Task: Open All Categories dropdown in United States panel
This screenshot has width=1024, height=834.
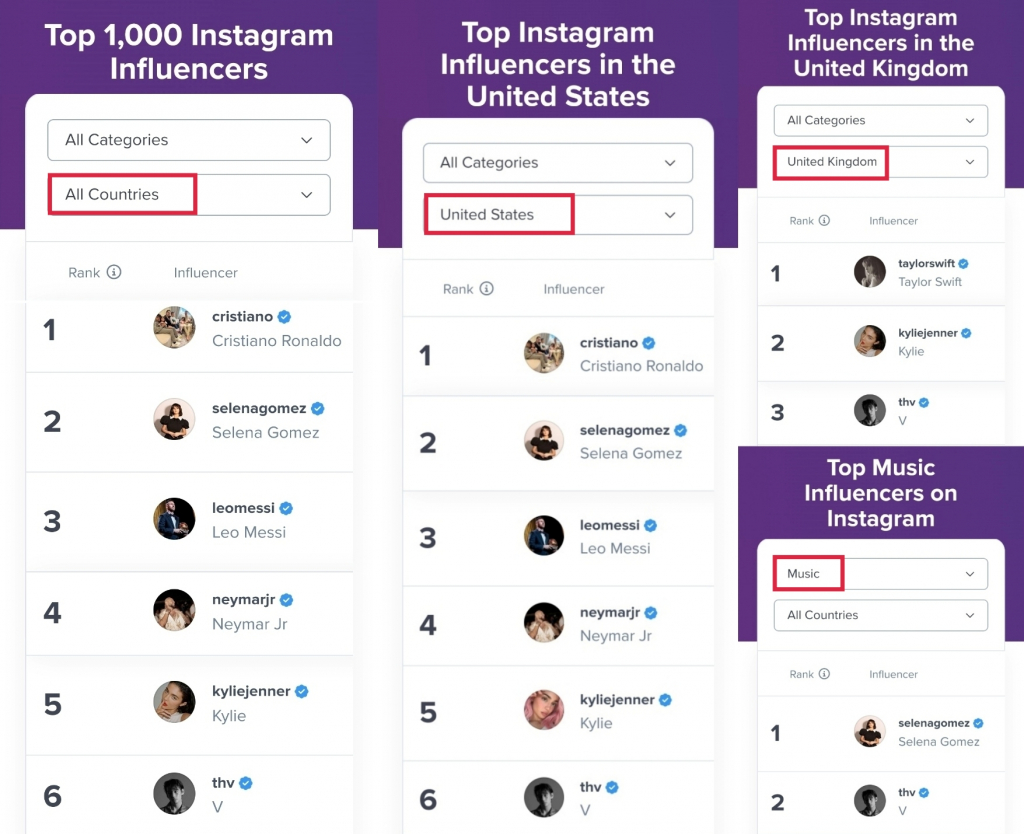Action: (x=558, y=163)
